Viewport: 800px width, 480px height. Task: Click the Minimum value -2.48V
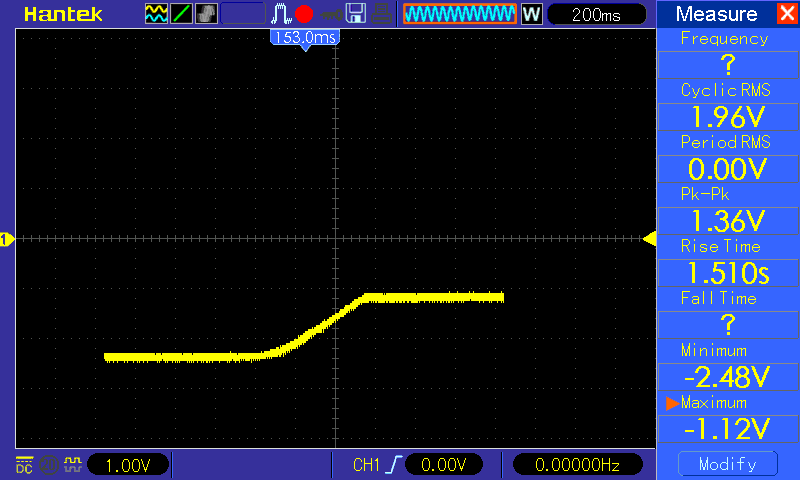(x=728, y=377)
